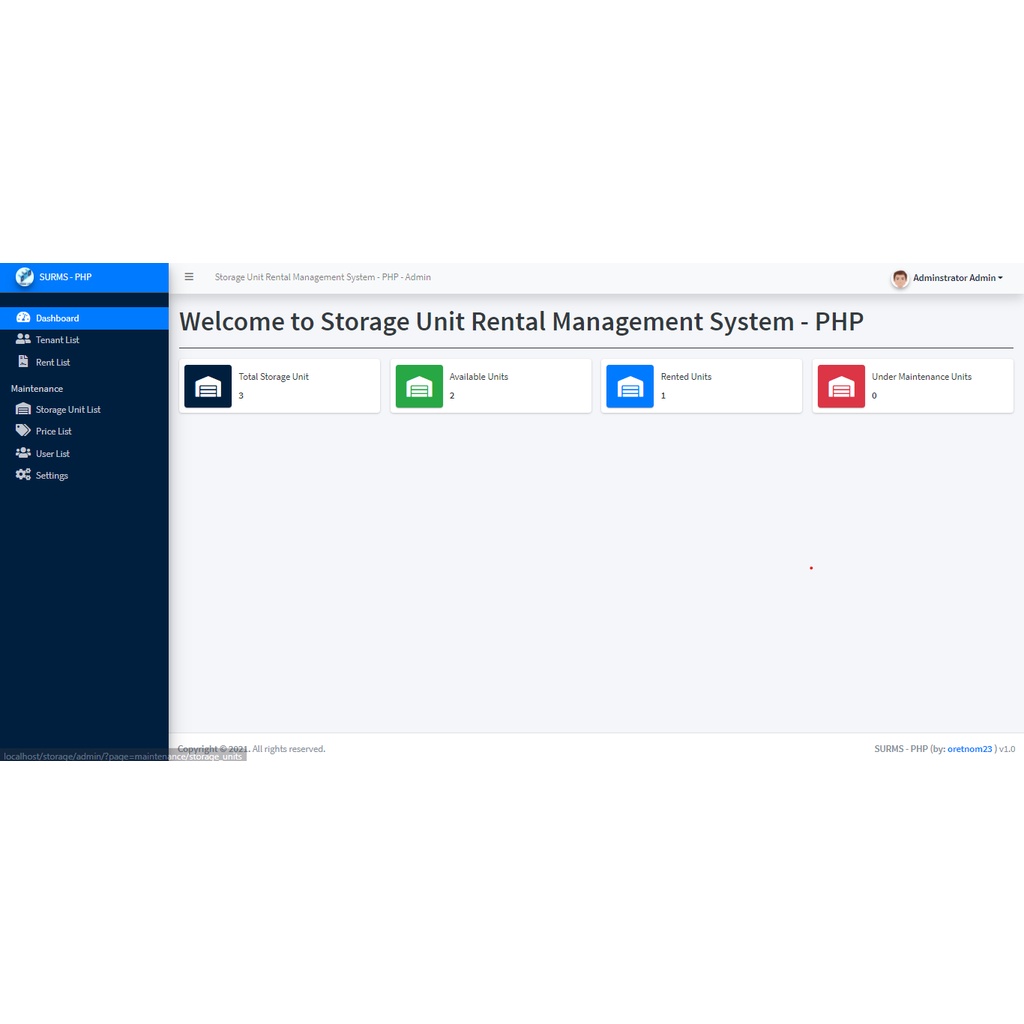Image resolution: width=1024 pixels, height=1024 pixels.
Task: Select the Price List tag icon
Action: 22,431
